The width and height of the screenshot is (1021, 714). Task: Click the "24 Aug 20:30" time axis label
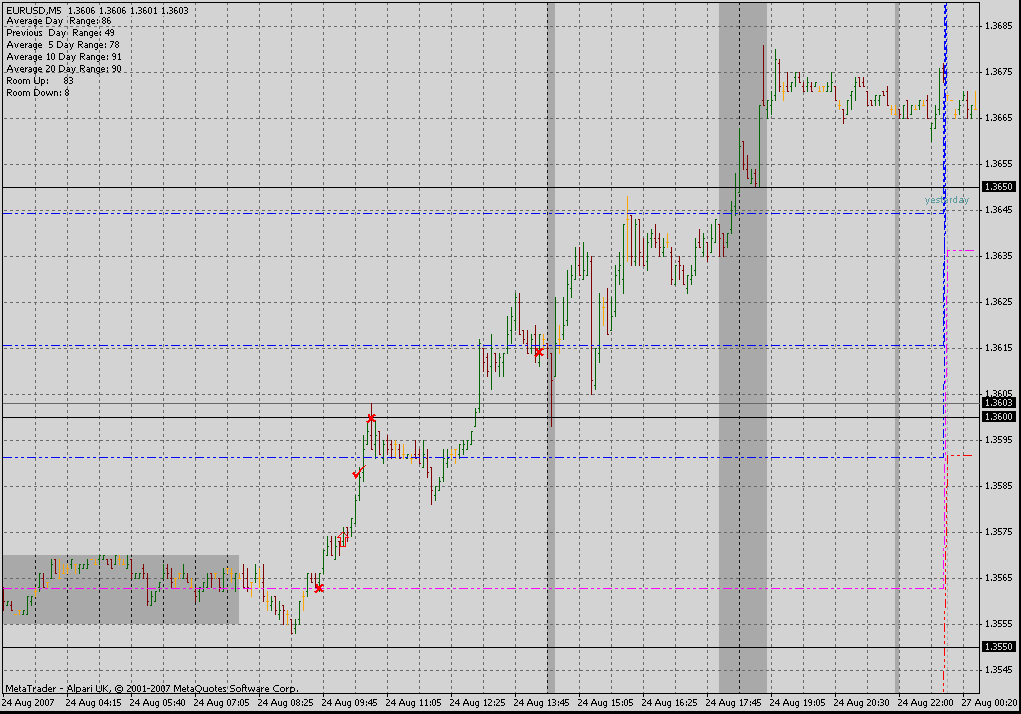click(861, 703)
